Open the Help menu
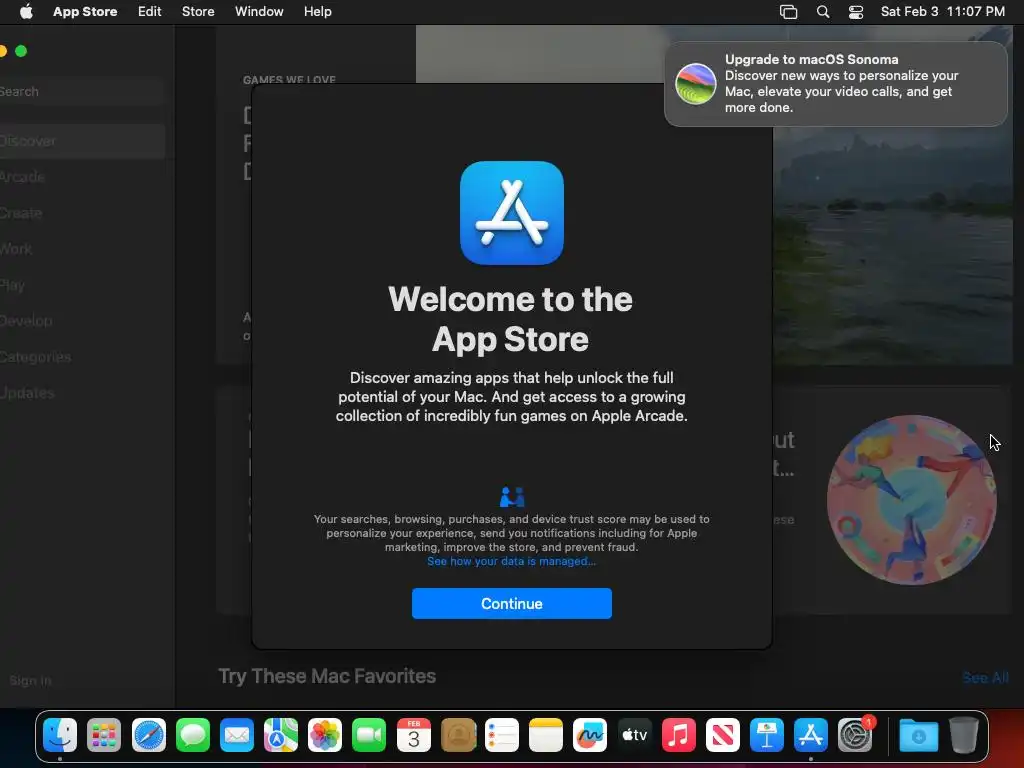The width and height of the screenshot is (1024, 768). tap(317, 12)
